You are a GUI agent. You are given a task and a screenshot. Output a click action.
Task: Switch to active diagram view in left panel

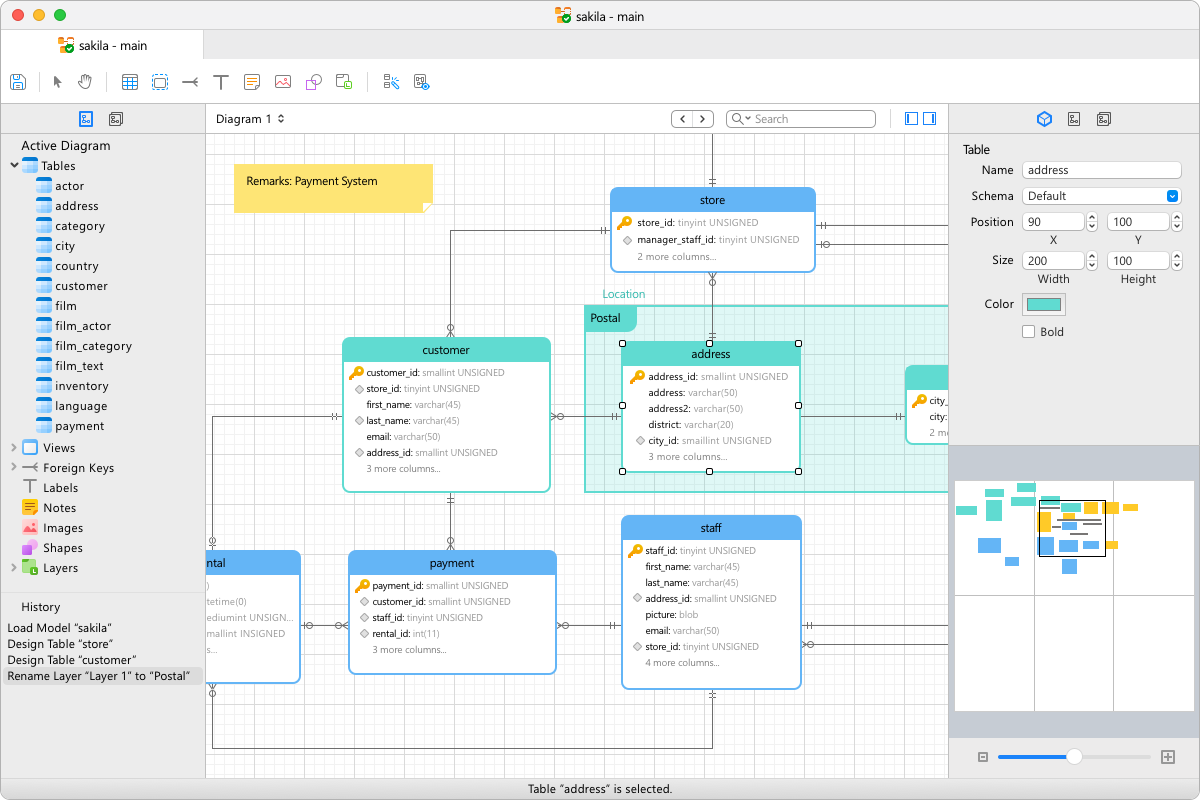click(x=86, y=119)
